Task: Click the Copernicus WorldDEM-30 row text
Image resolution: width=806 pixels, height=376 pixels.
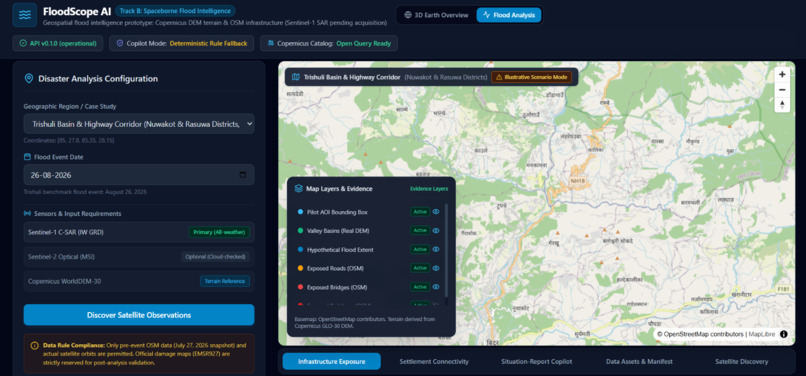Action: (x=64, y=281)
